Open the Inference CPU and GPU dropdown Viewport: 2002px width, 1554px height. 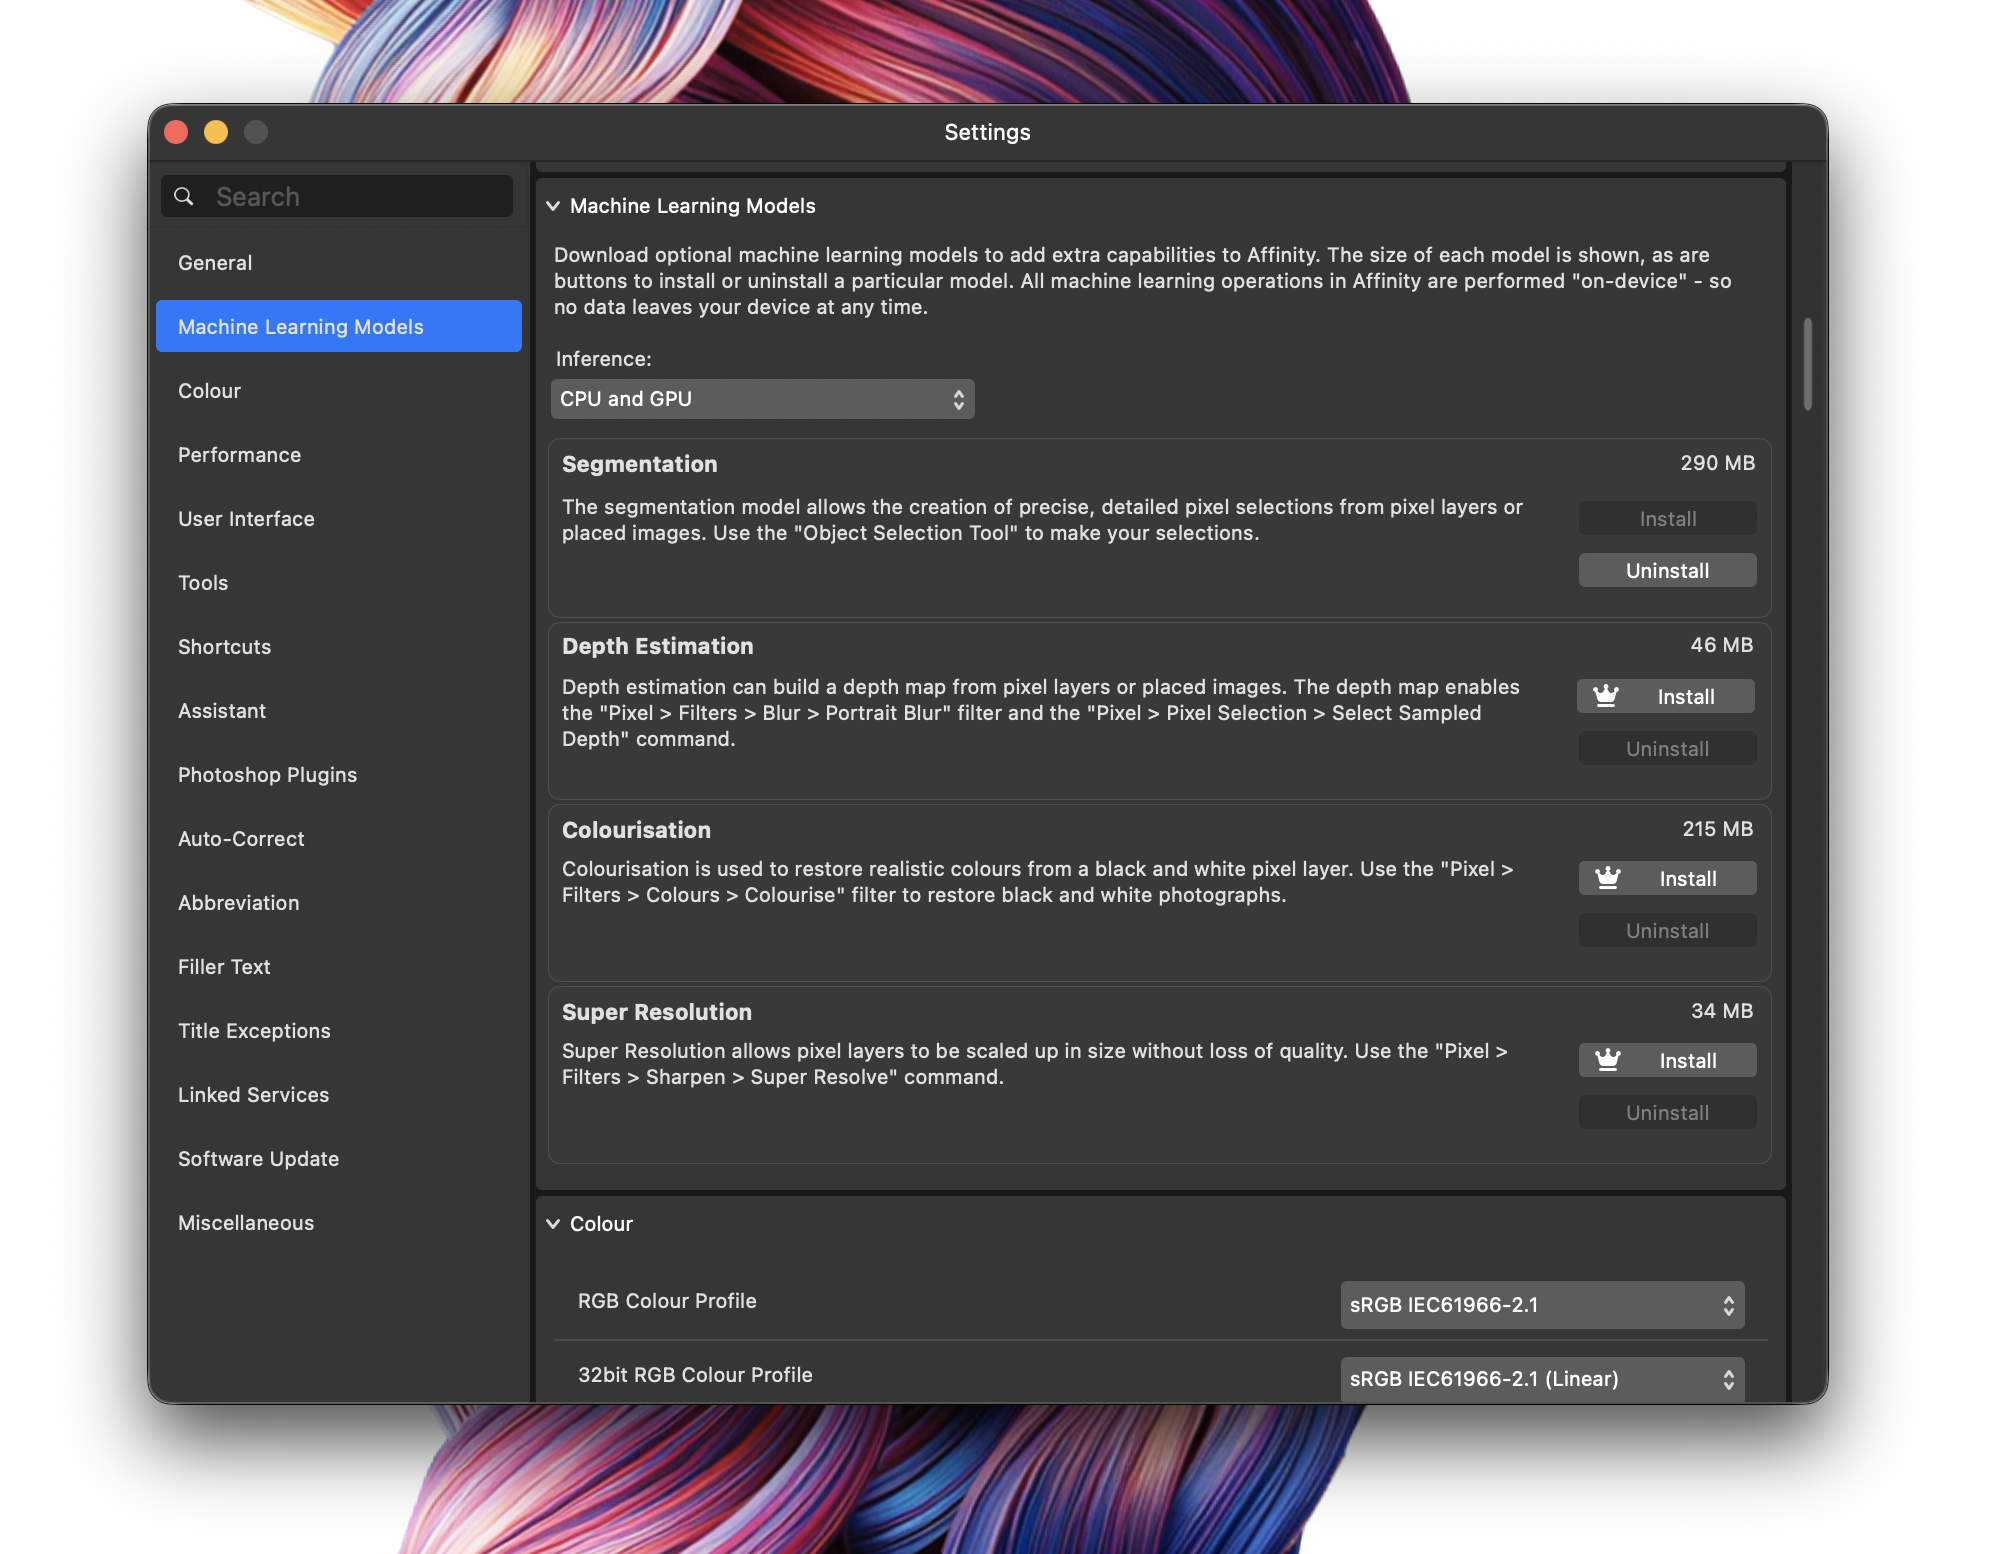coord(762,399)
